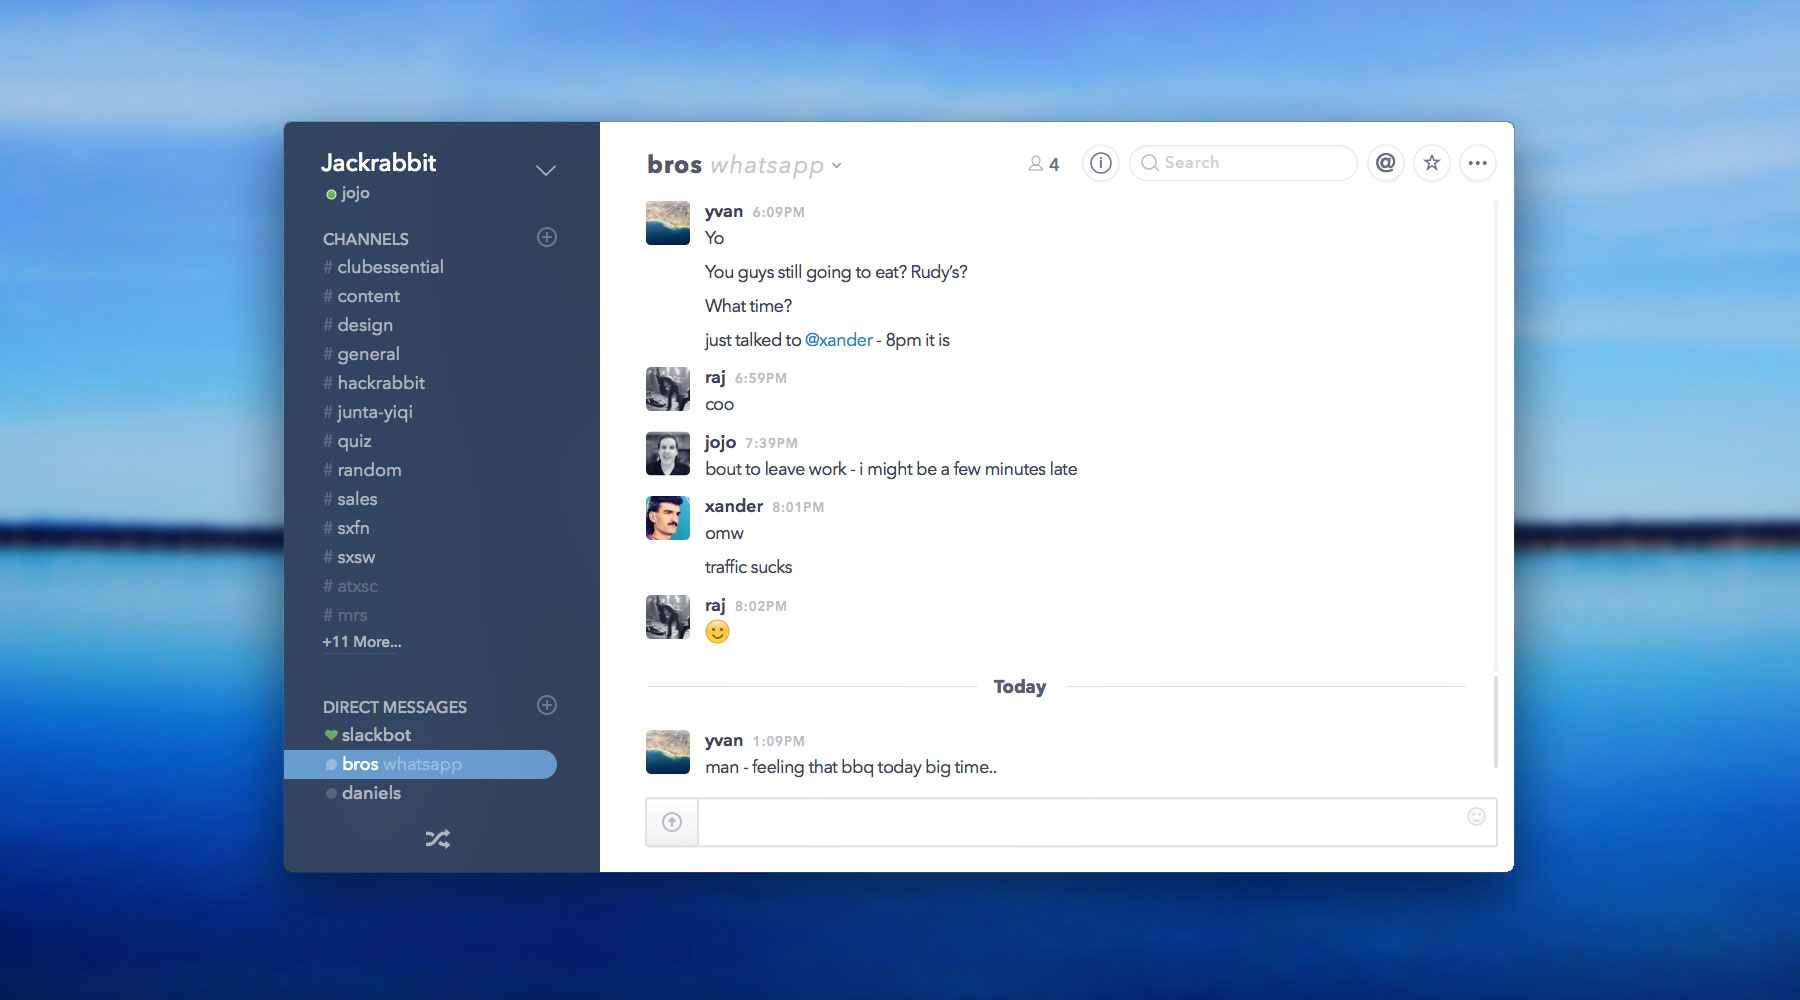Image resolution: width=1800 pixels, height=1000 pixels.
Task: Open the slackbot direct message
Action: (x=375, y=734)
